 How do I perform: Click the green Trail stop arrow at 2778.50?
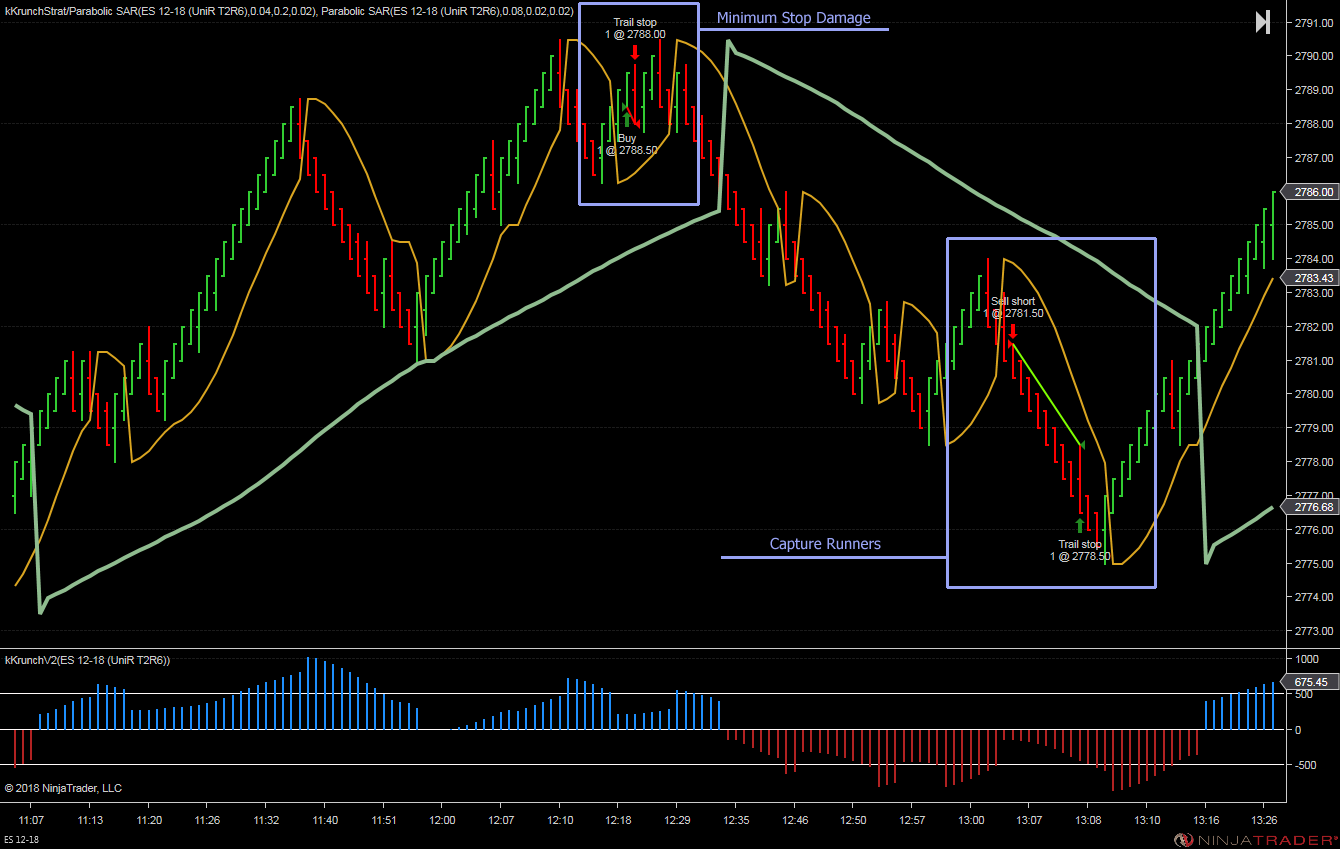(x=1080, y=525)
